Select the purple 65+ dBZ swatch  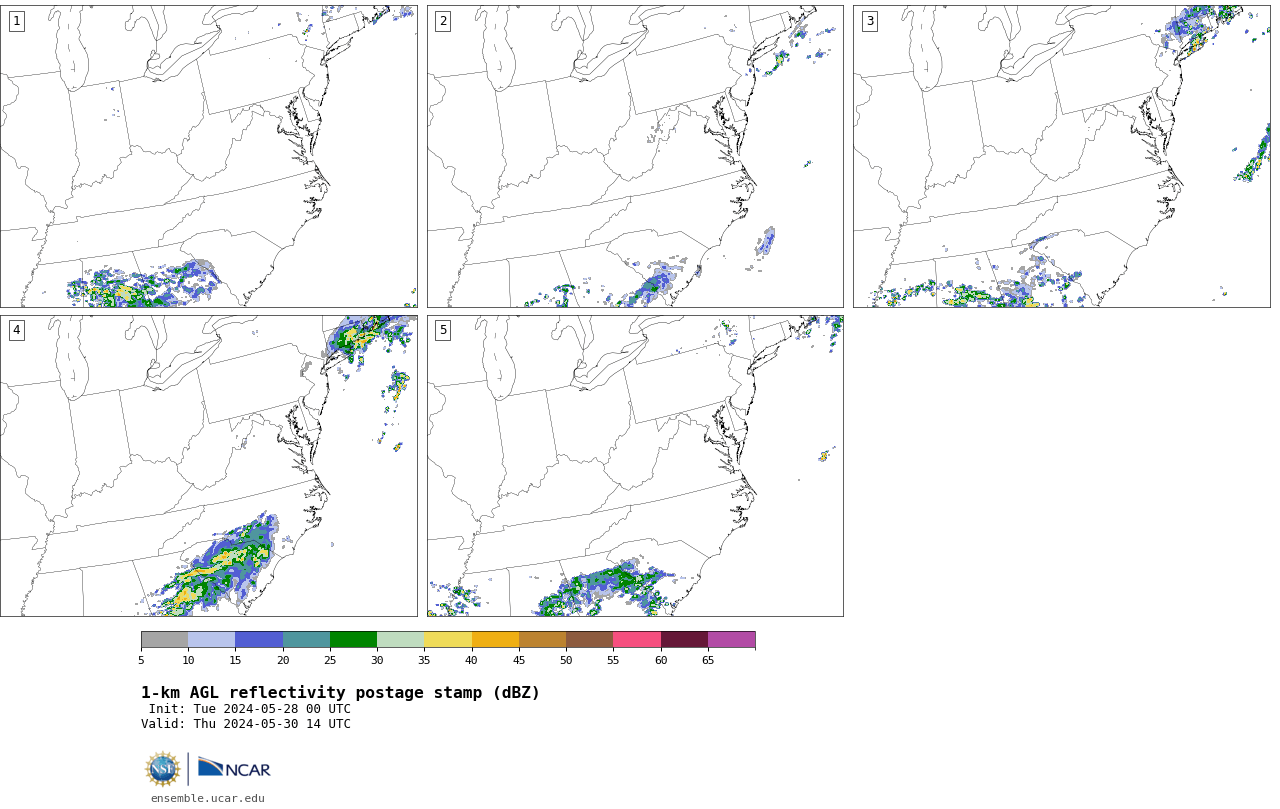[x=731, y=640]
